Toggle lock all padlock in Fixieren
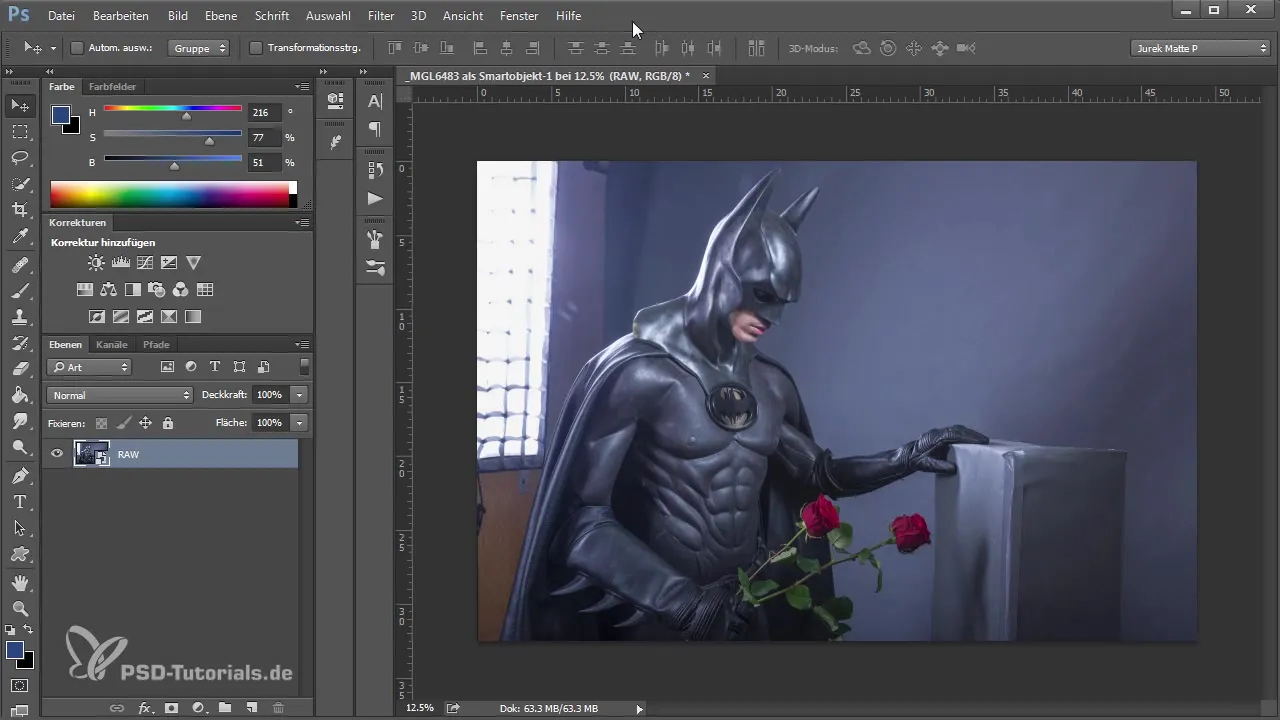Image resolution: width=1280 pixels, height=720 pixels. pyautogui.click(x=167, y=423)
